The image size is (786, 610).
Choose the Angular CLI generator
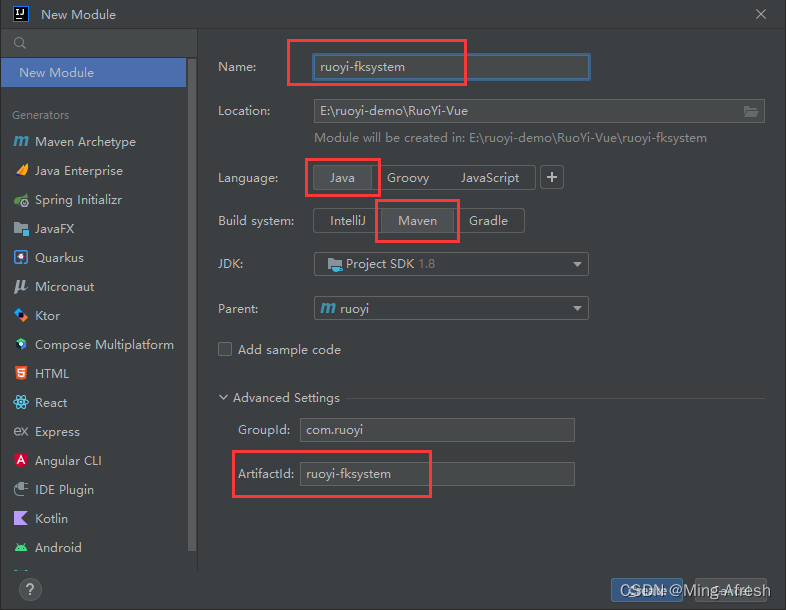(68, 461)
